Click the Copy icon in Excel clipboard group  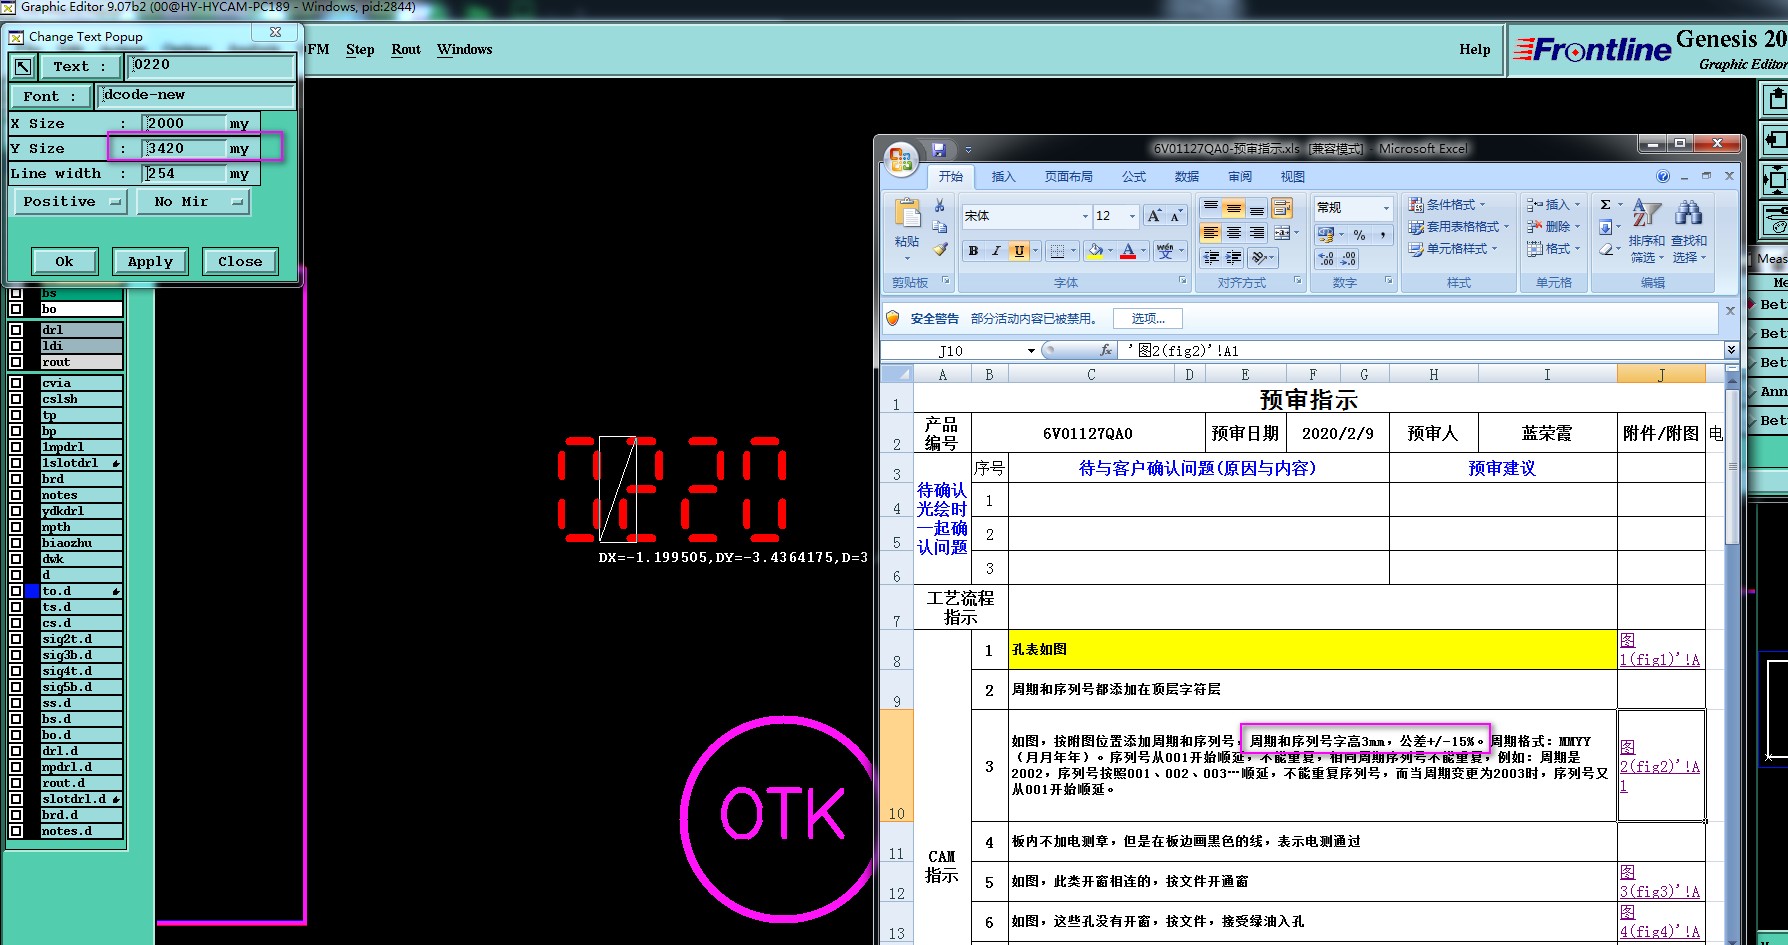pyautogui.click(x=939, y=227)
